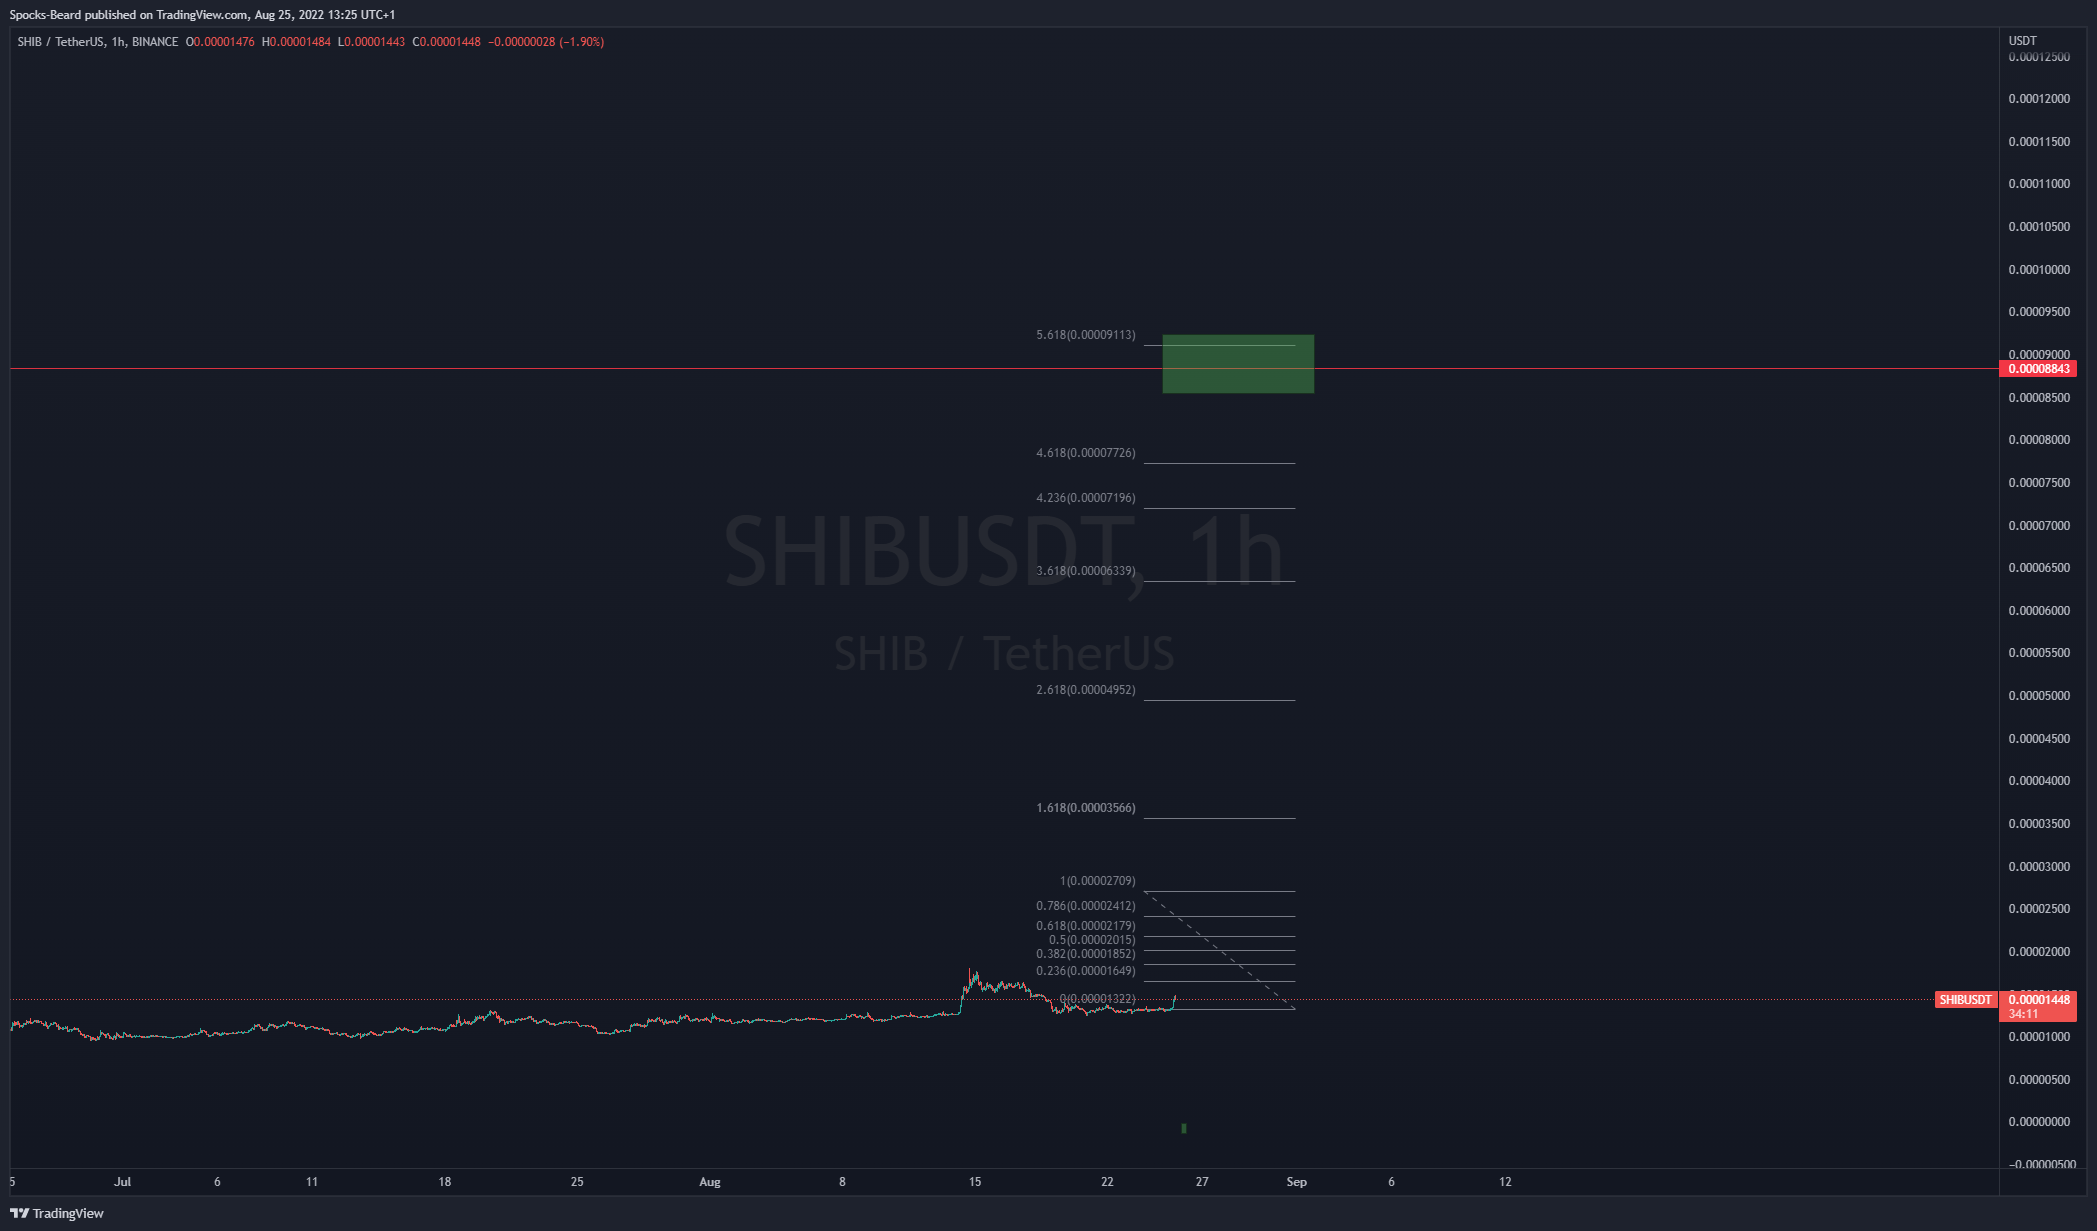Click the current price label 0.00001448

[x=2038, y=1000]
